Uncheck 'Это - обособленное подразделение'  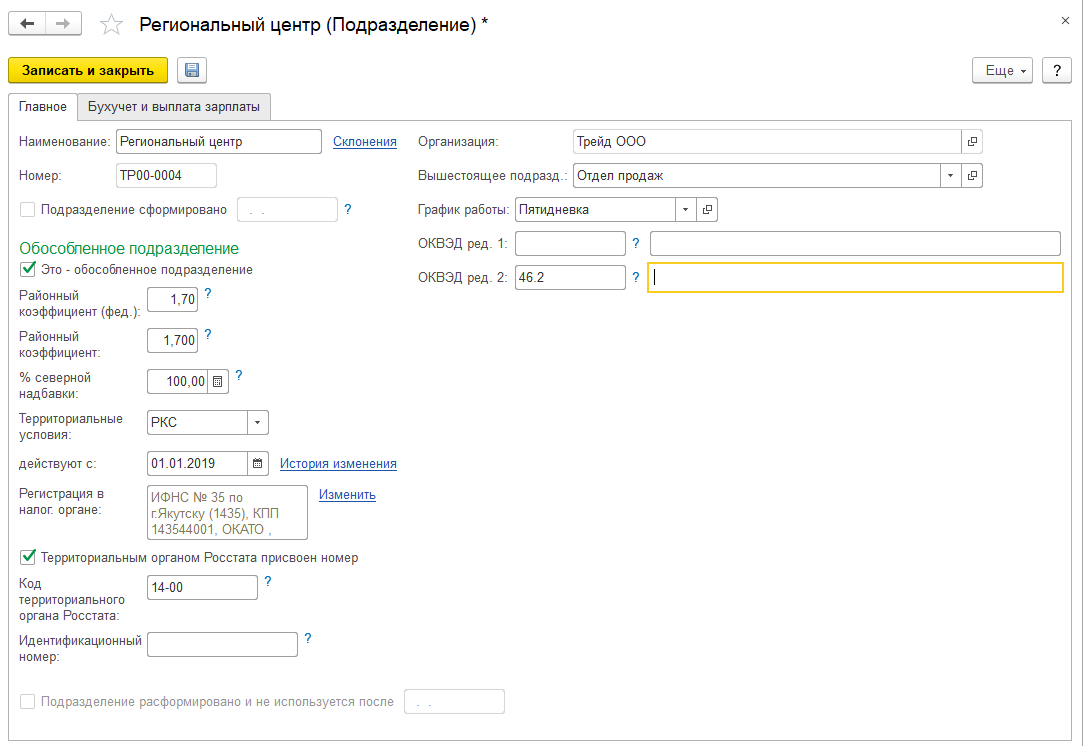tap(27, 269)
